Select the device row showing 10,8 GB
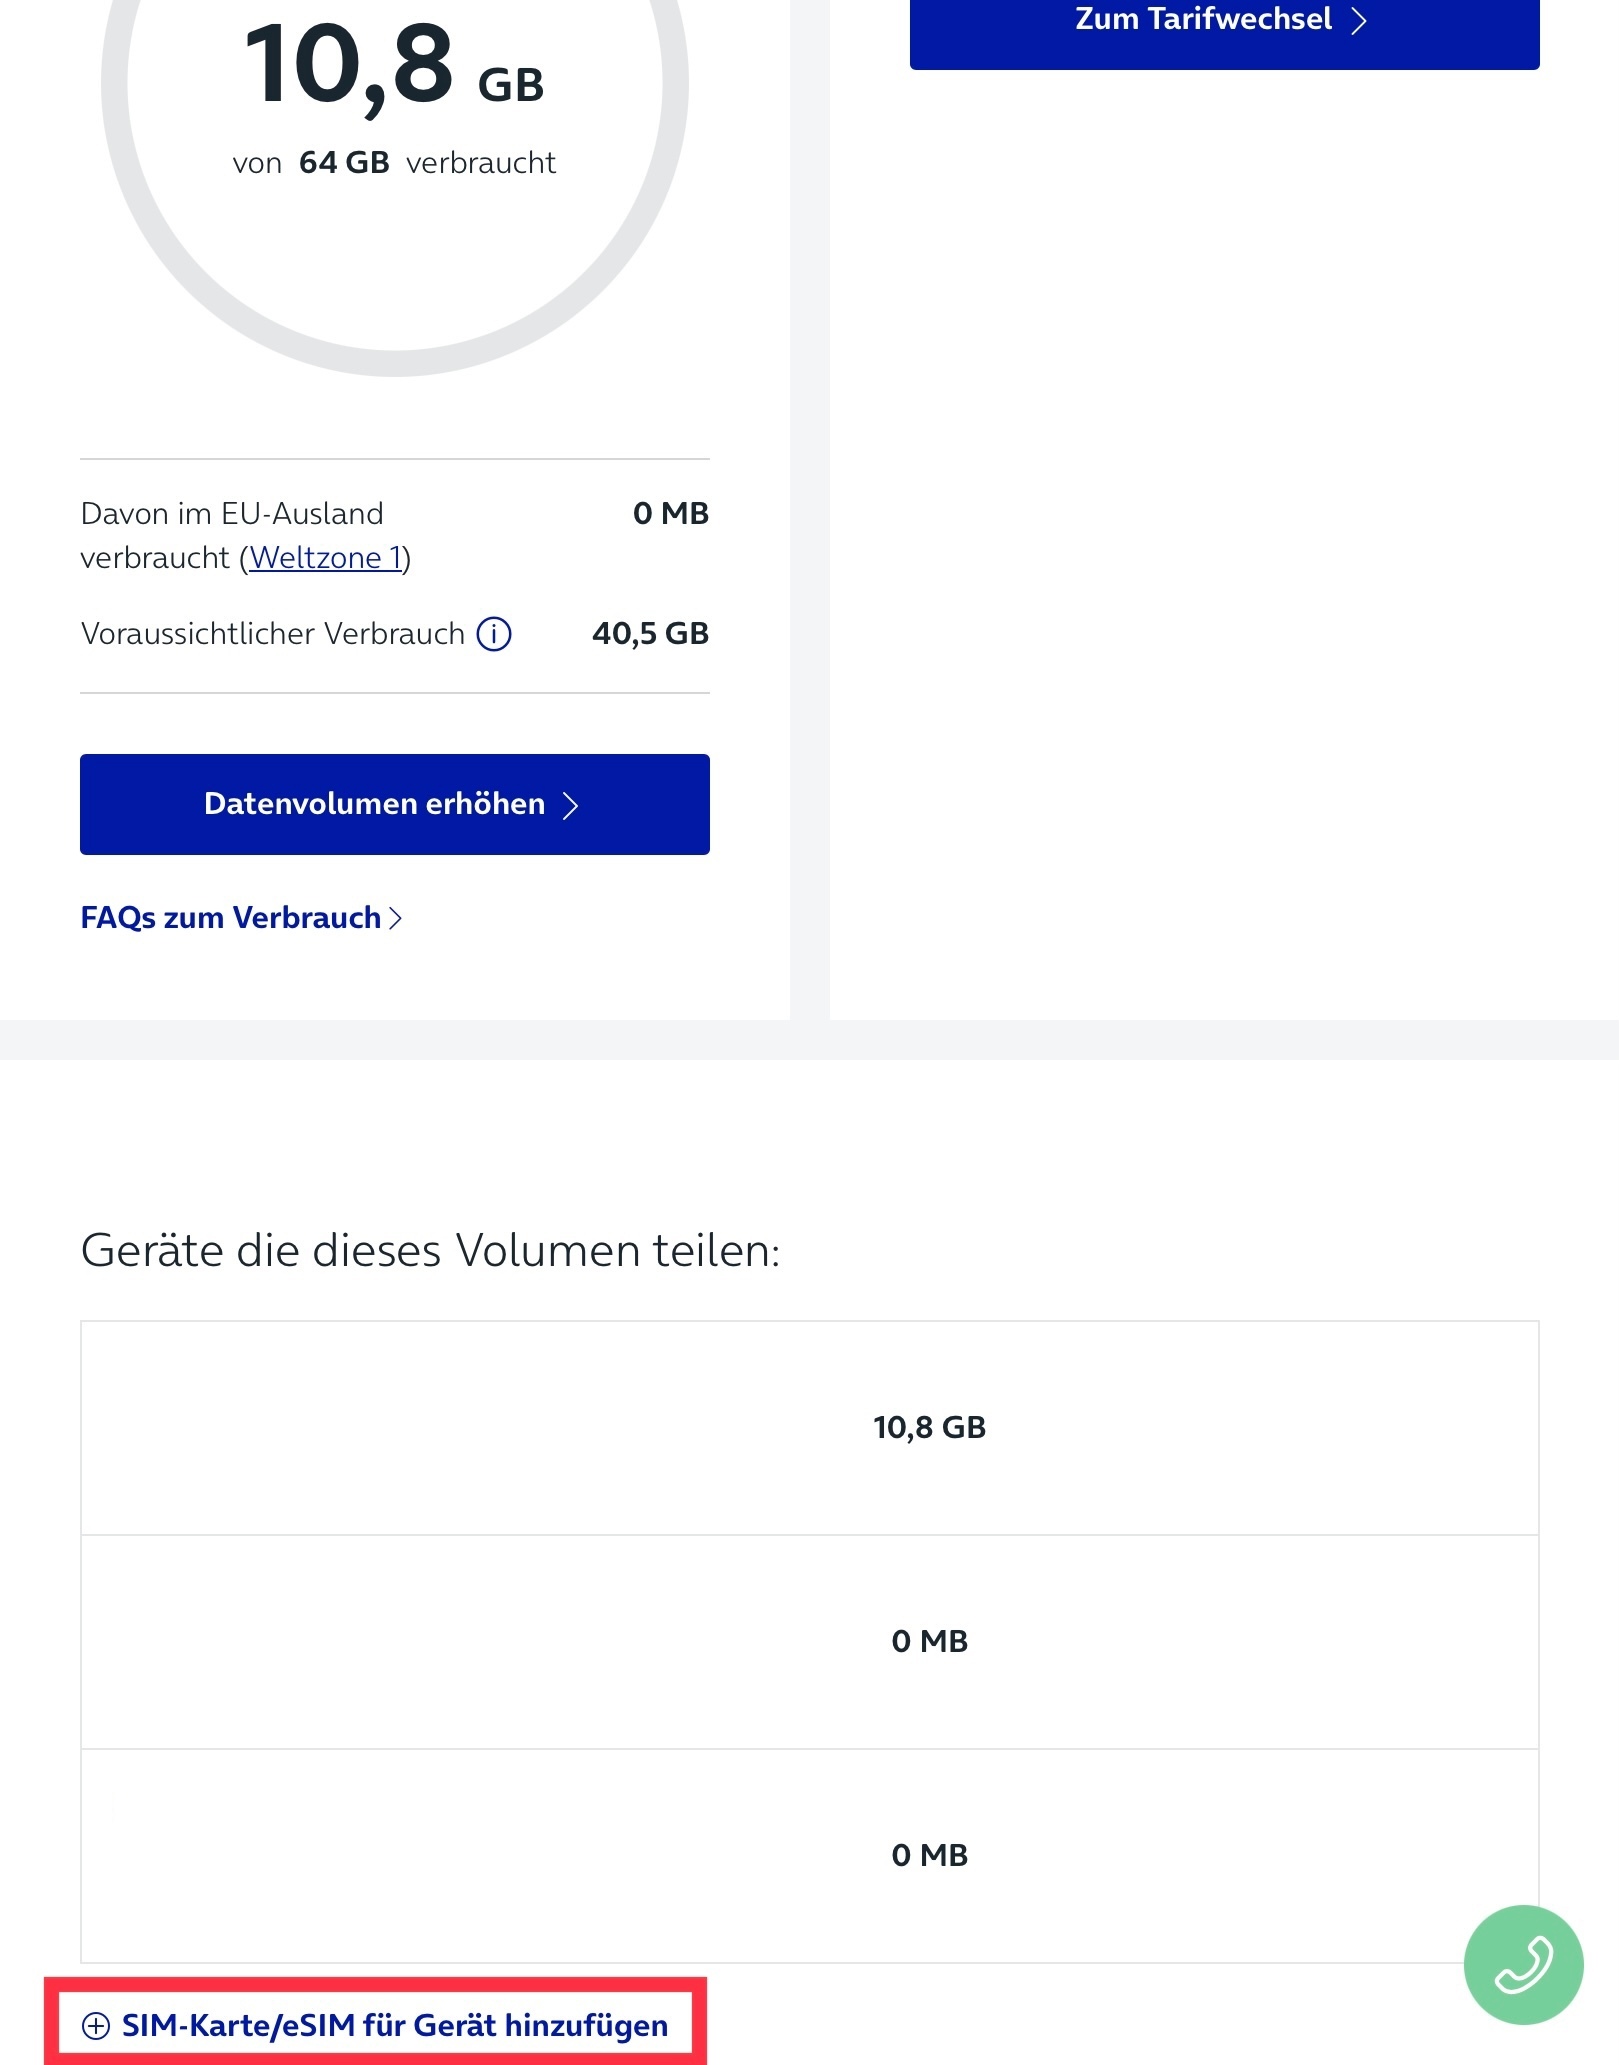The image size is (1619, 2065). [810, 1428]
